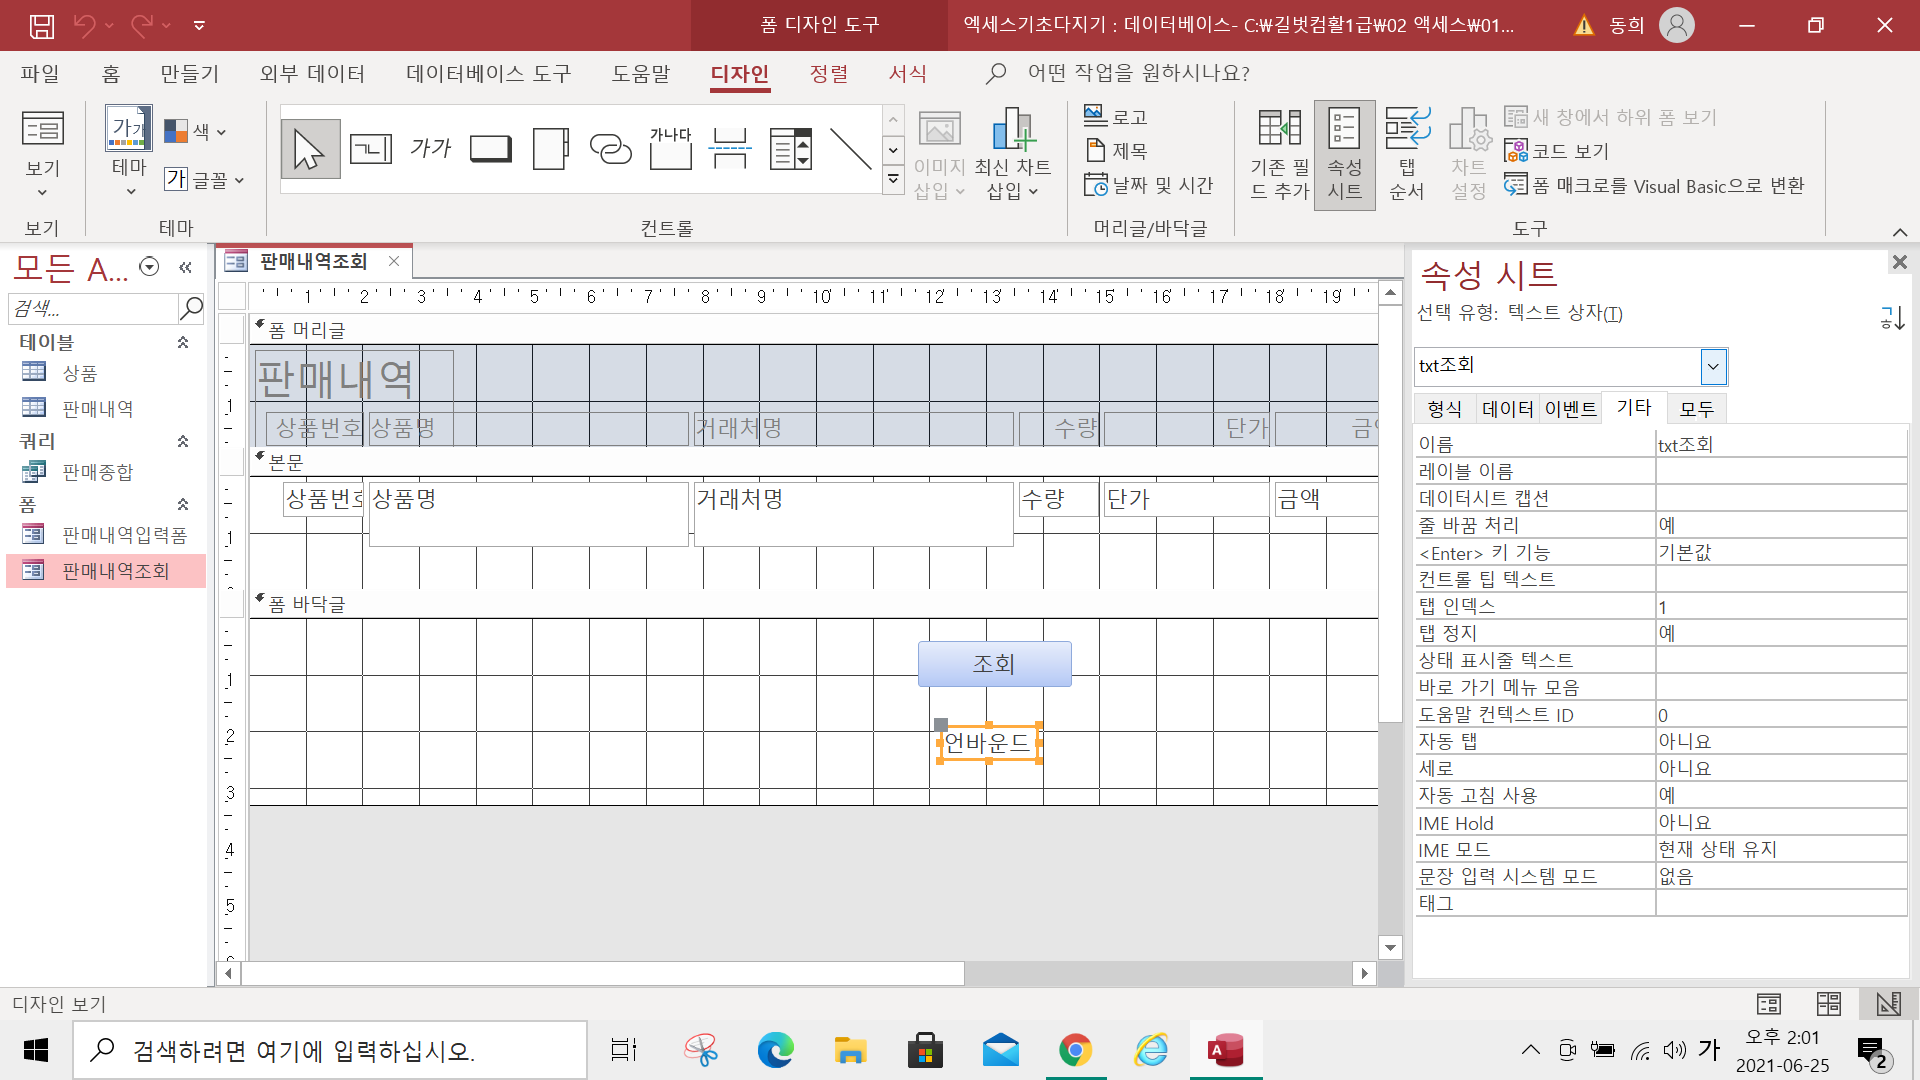Select the text box control tool

(x=371, y=150)
